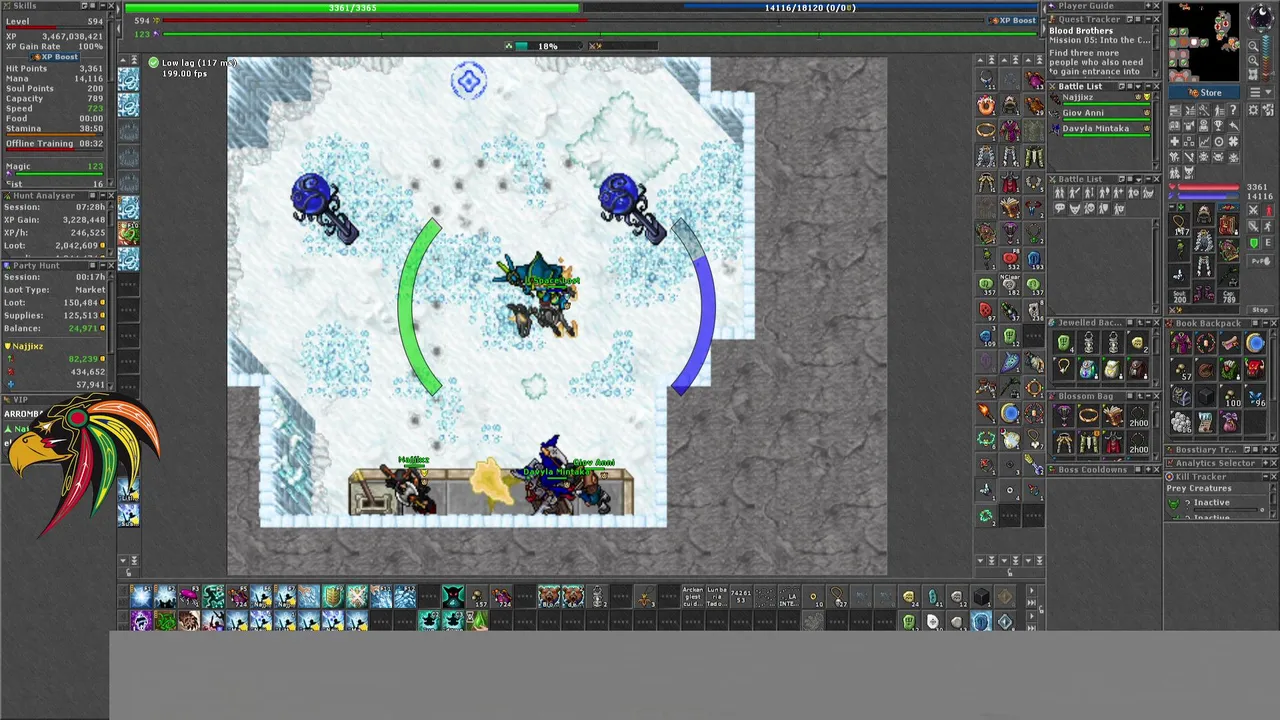Image resolution: width=1280 pixels, height=720 pixels.
Task: Click the armor equipment slot
Action: (1204, 241)
